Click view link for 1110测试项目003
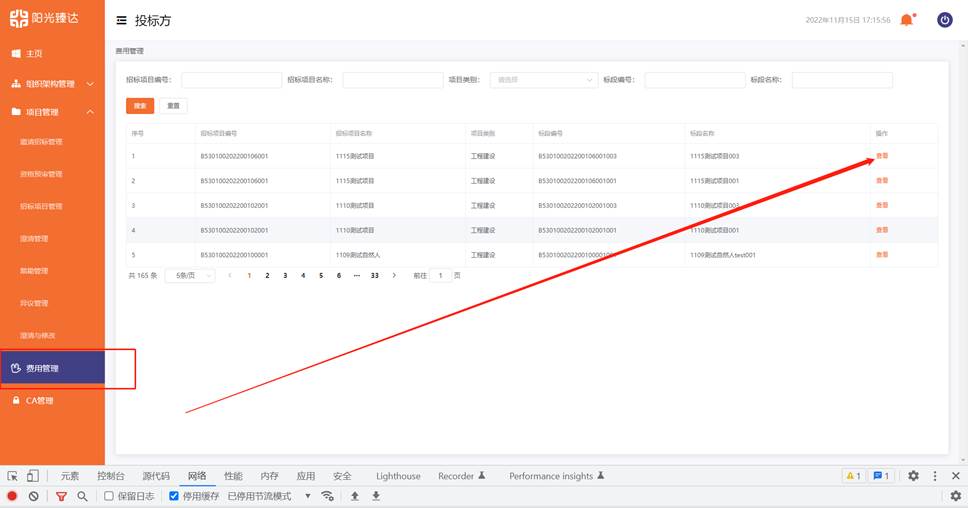The width and height of the screenshot is (968, 508). 882,205
